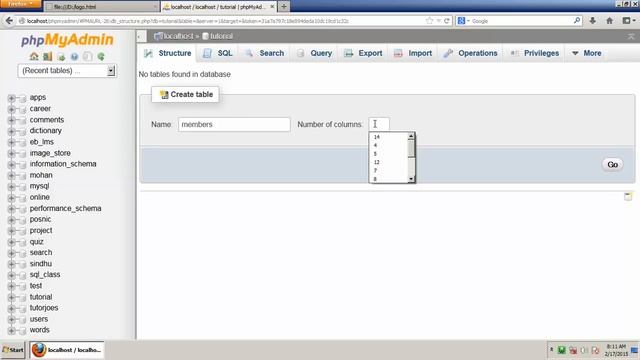Expand the career database node
This screenshot has height=360, width=640.
click(11, 109)
